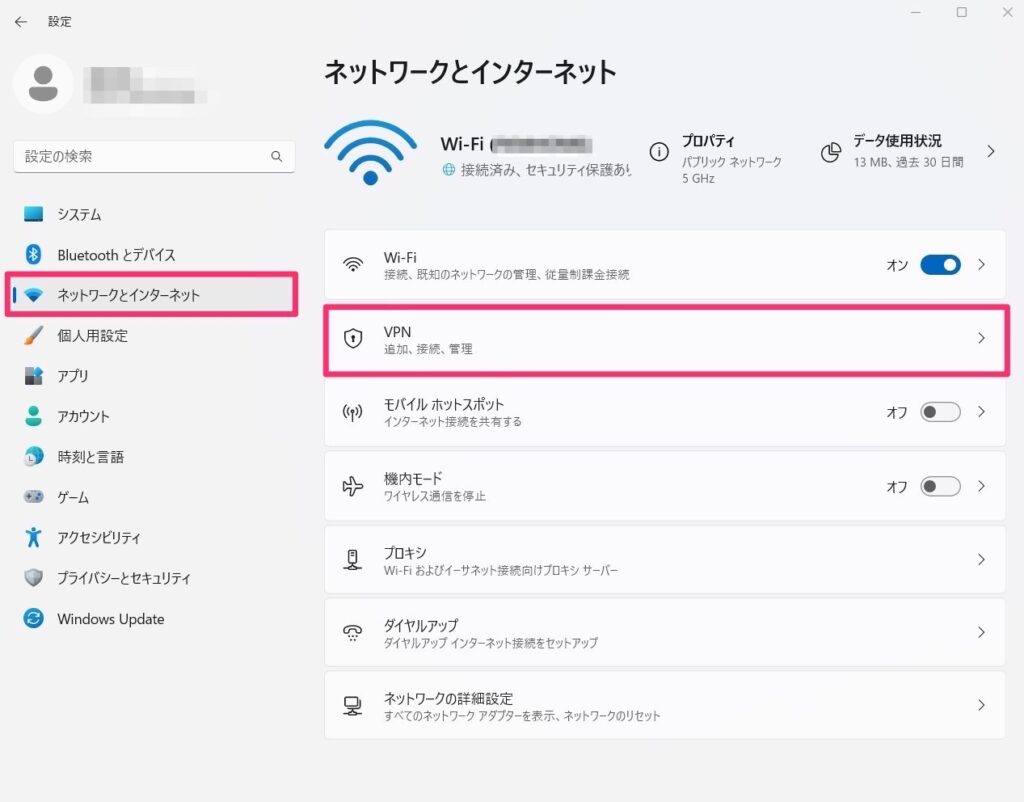
Task: Turn on the airplane mode toggle
Action: coord(940,486)
